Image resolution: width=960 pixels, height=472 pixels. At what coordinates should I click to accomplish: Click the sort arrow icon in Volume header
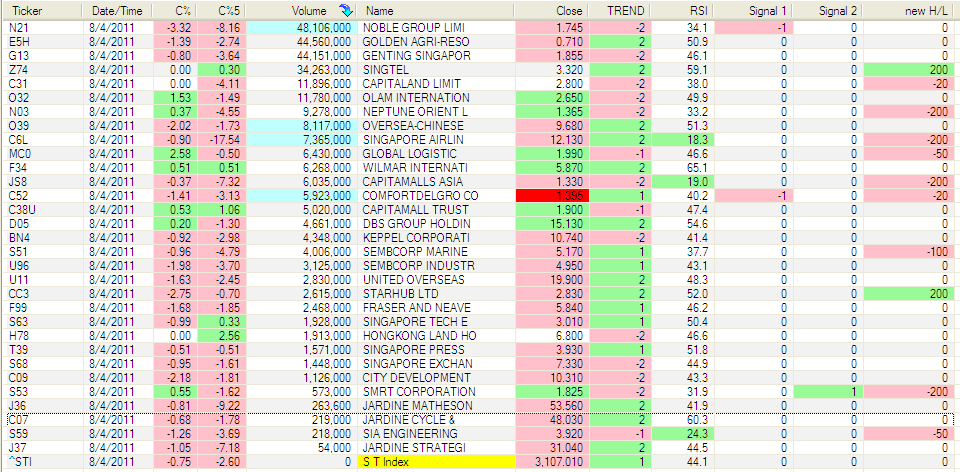coord(346,10)
